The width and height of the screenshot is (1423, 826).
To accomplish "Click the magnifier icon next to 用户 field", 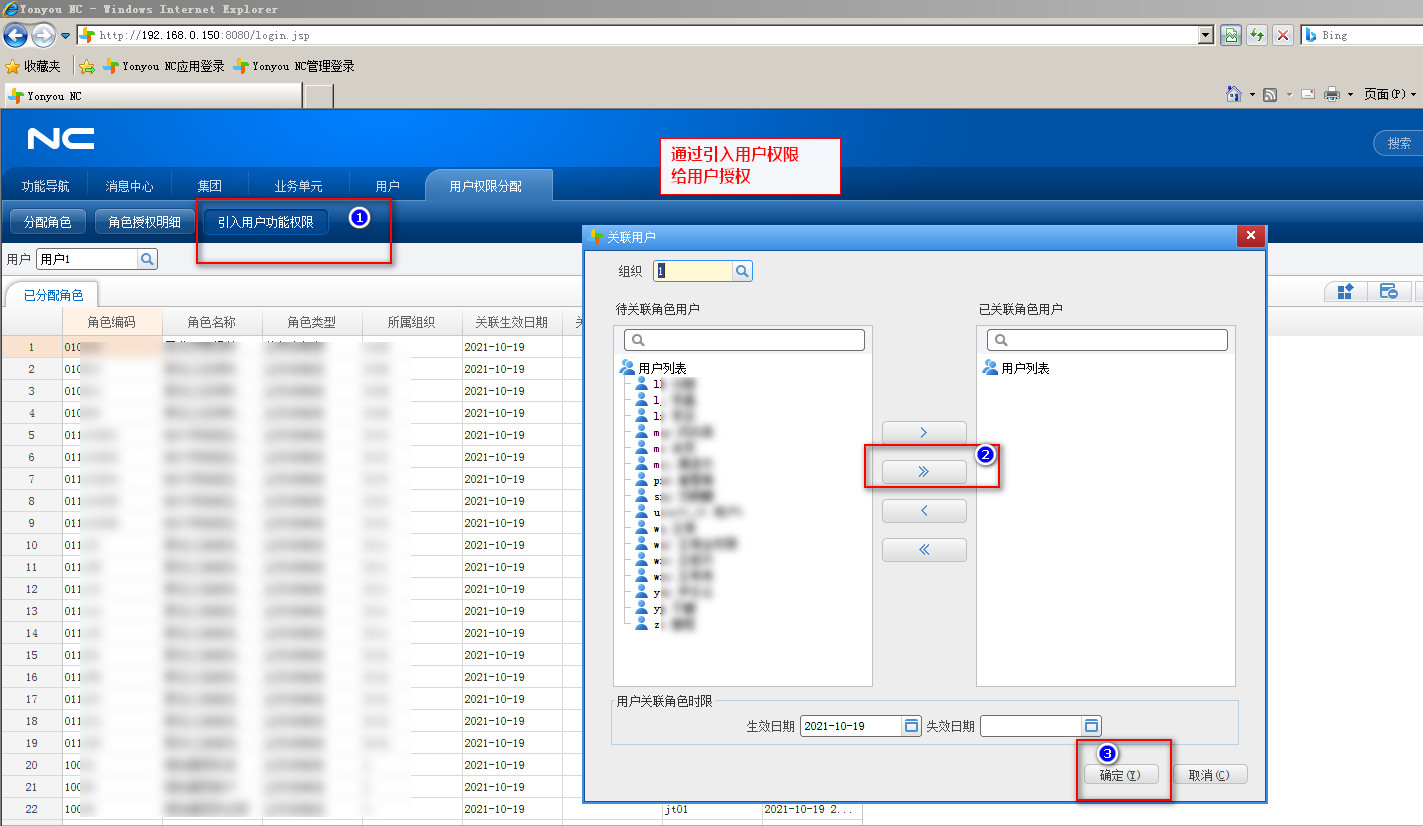I will coord(147,259).
